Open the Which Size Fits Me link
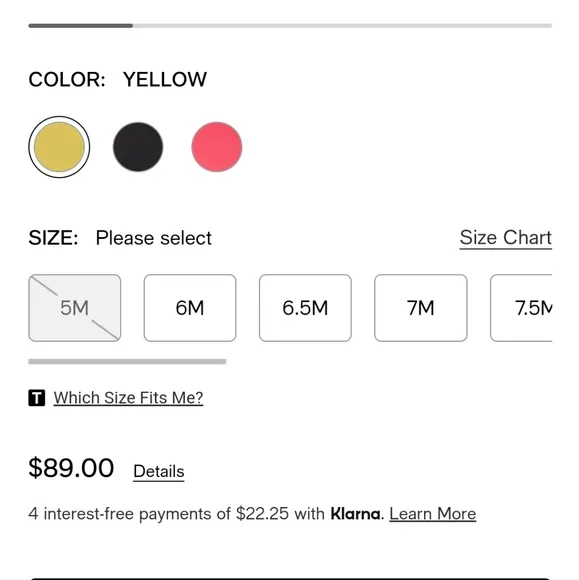 pos(128,398)
